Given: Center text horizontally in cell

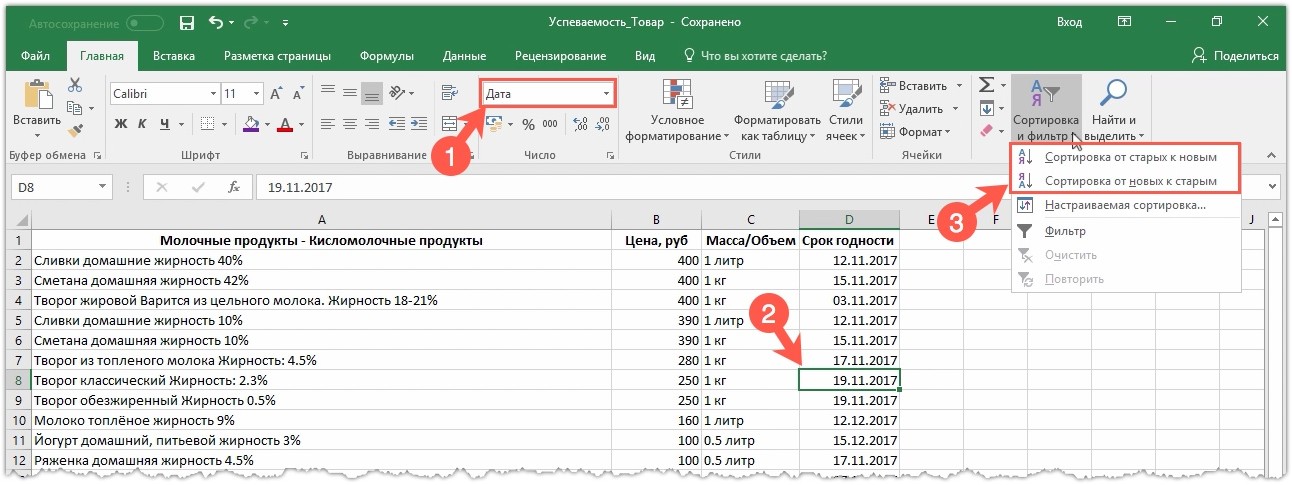Looking at the screenshot, I should [x=349, y=124].
